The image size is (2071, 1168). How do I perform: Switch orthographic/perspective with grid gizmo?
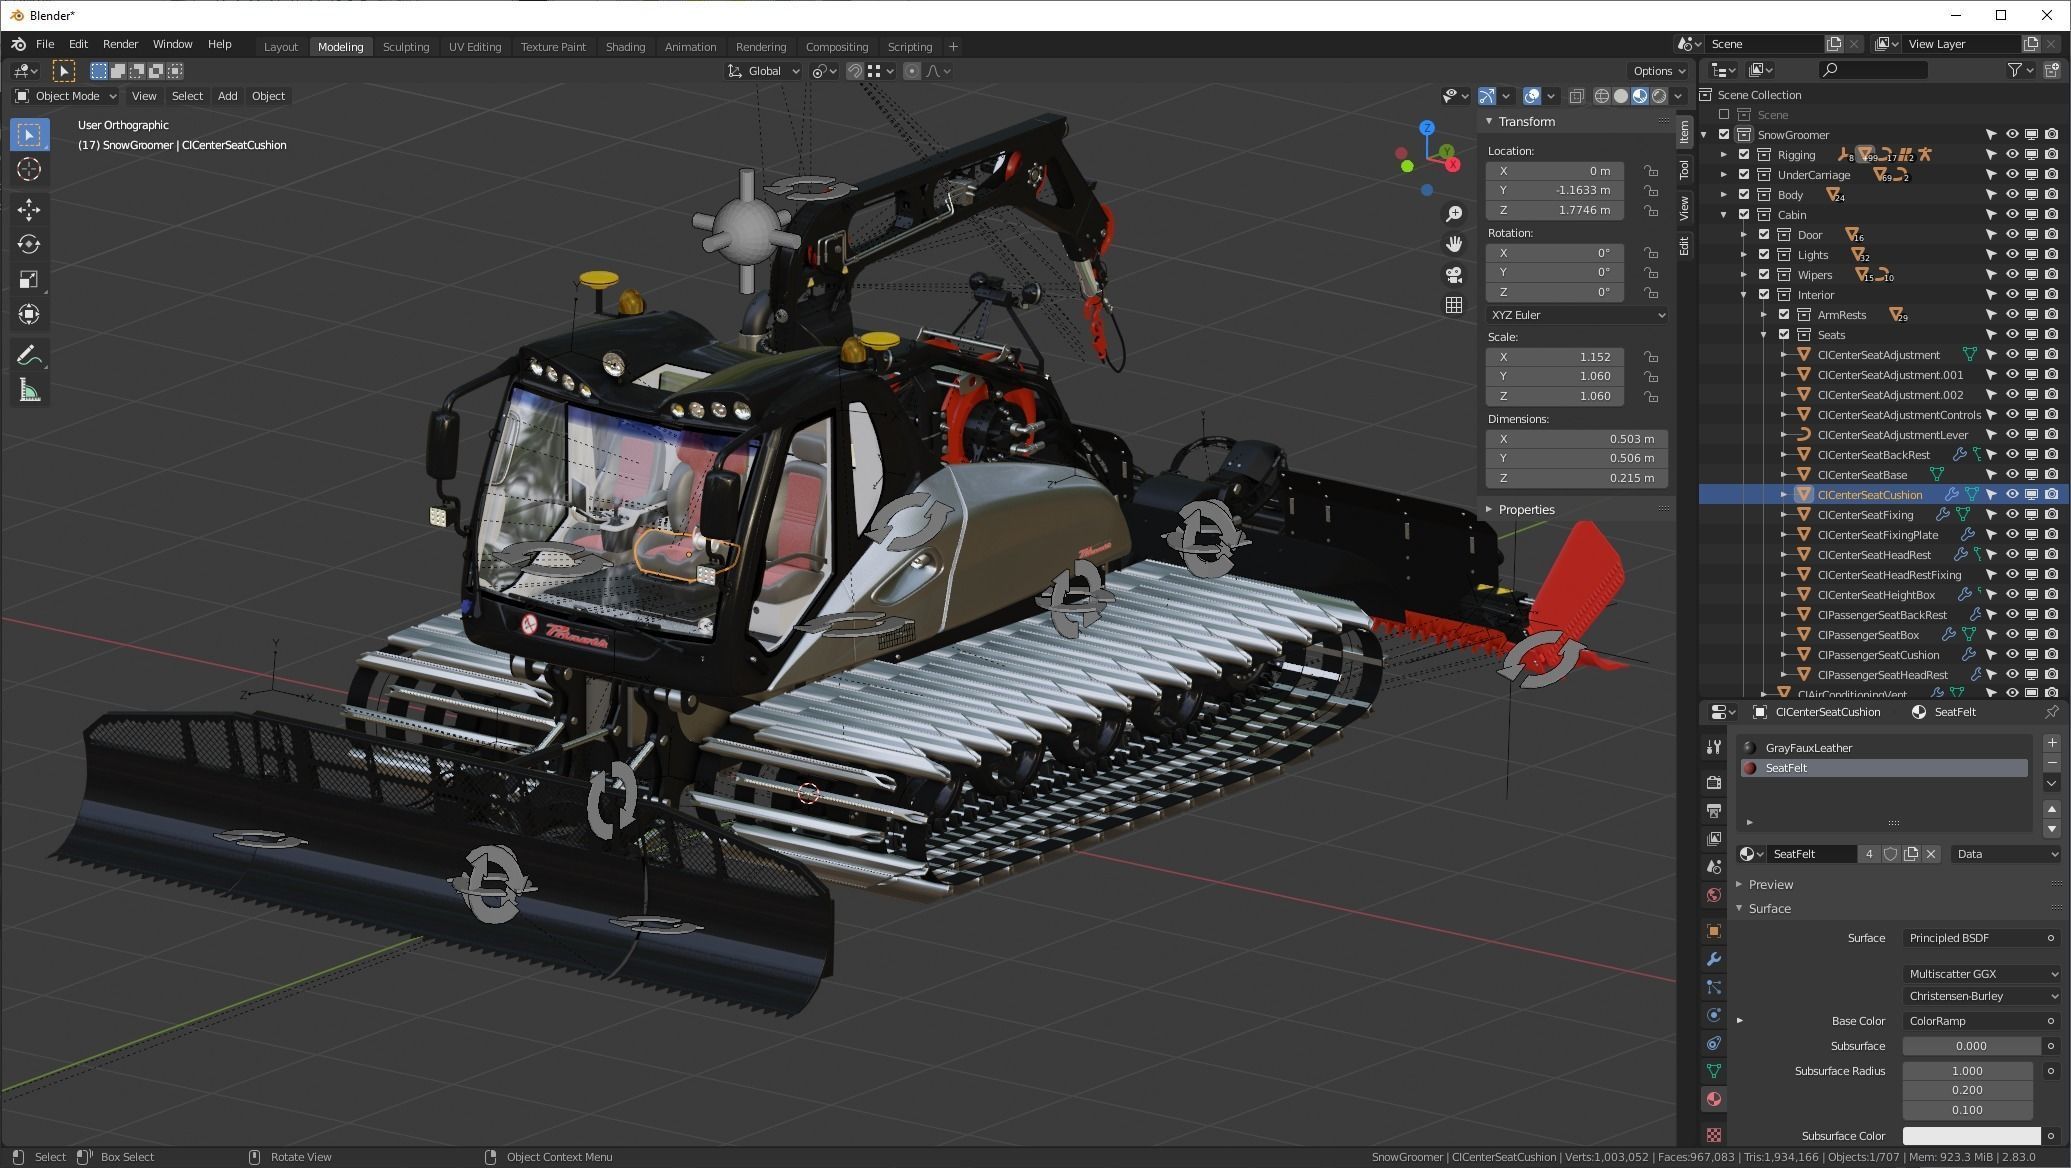click(x=1454, y=305)
